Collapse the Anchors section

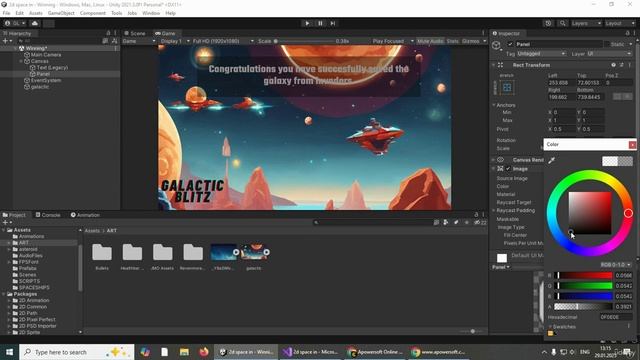494,105
